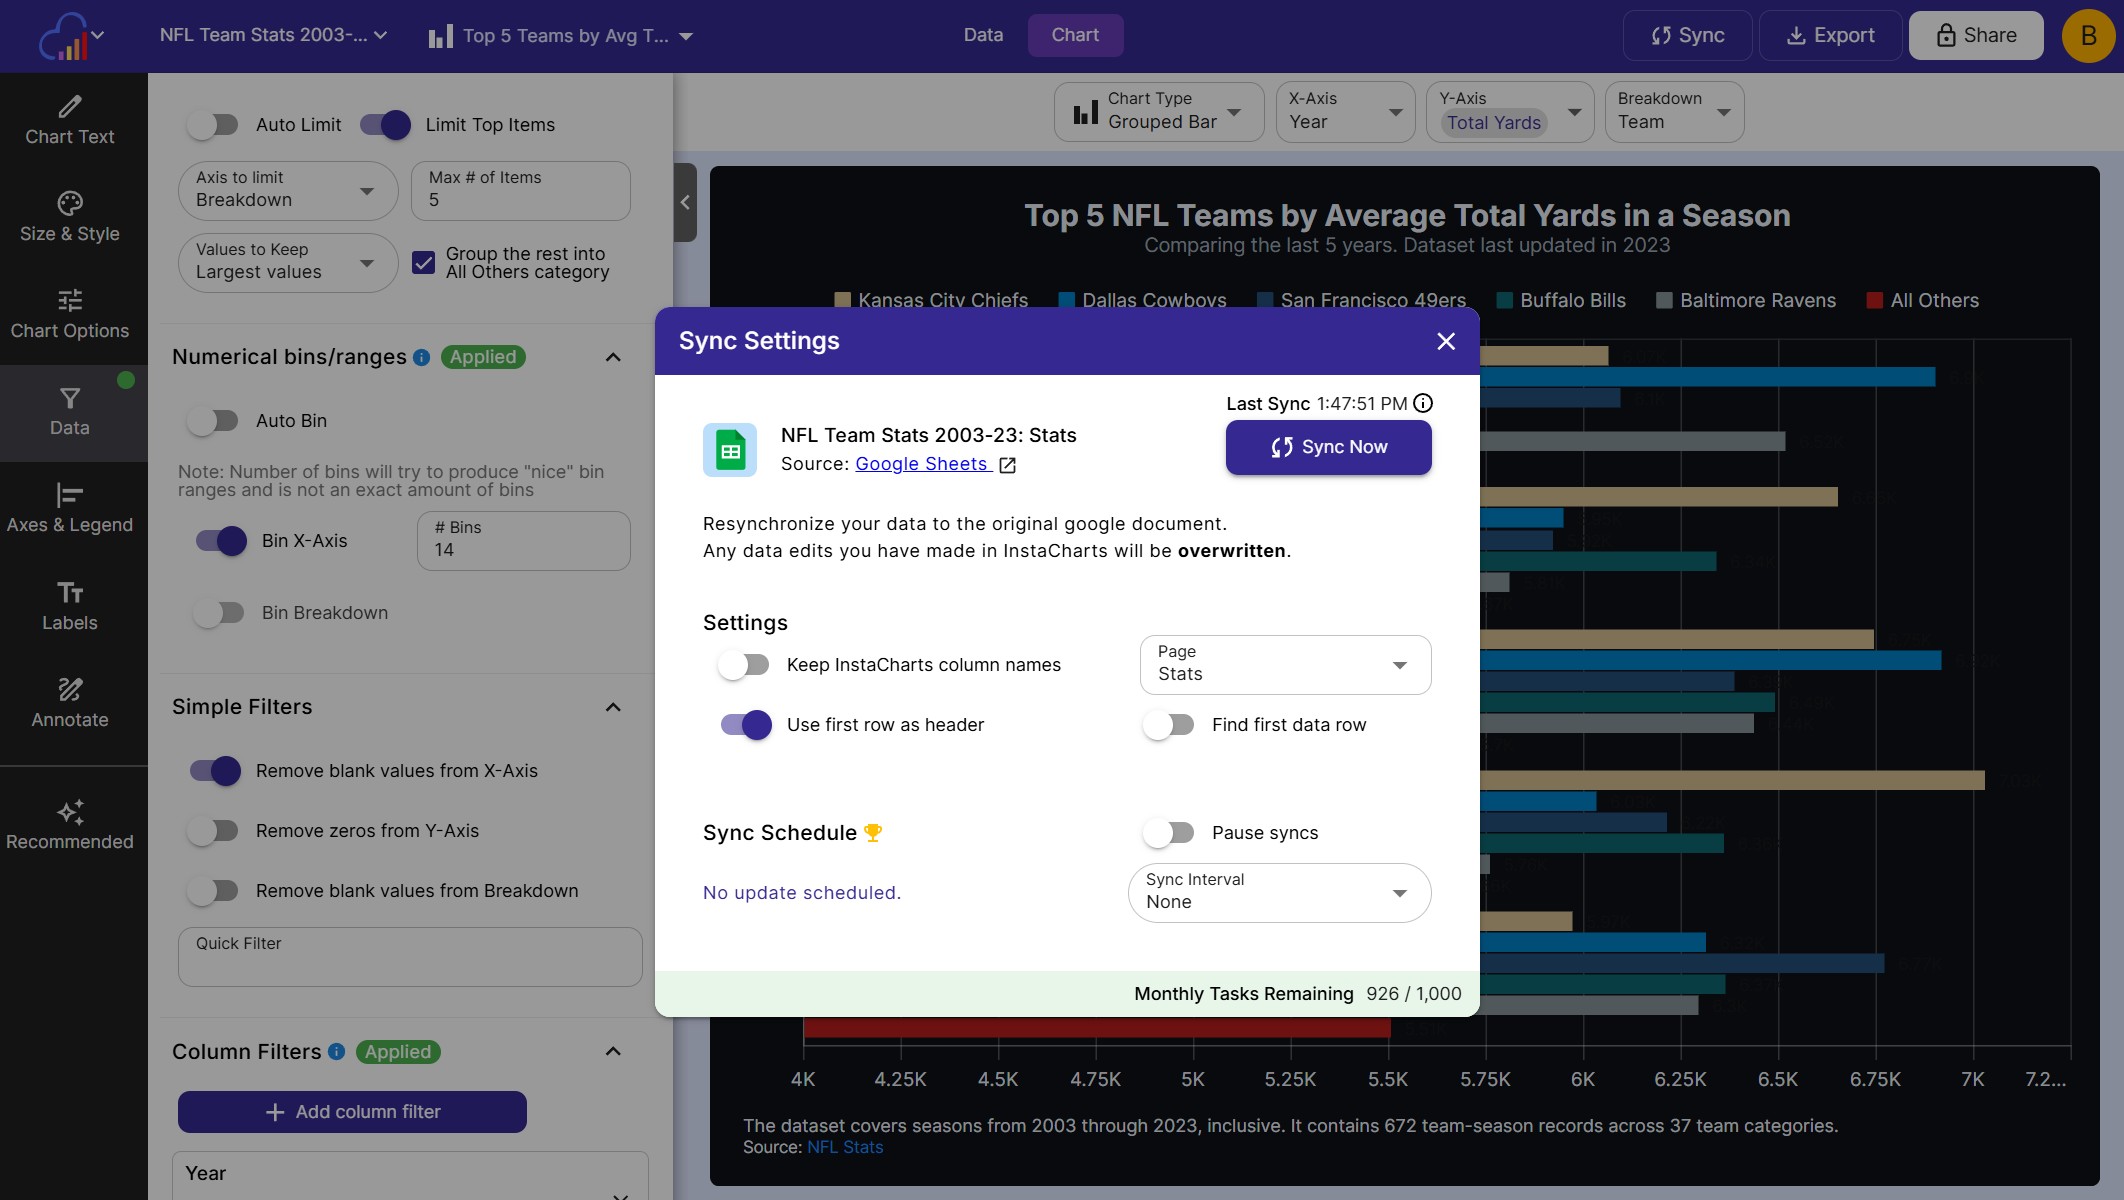Open user avatar B menu

point(2088,36)
